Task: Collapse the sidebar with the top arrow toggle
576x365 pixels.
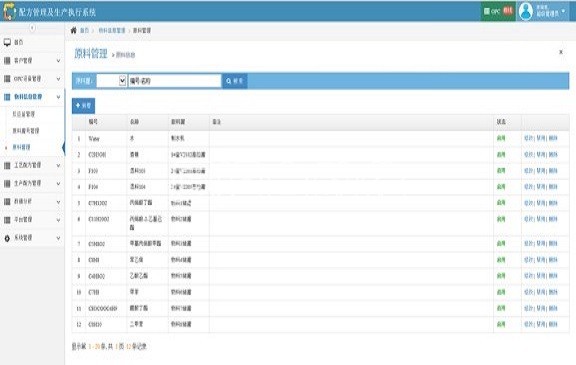Action: click(x=32, y=28)
